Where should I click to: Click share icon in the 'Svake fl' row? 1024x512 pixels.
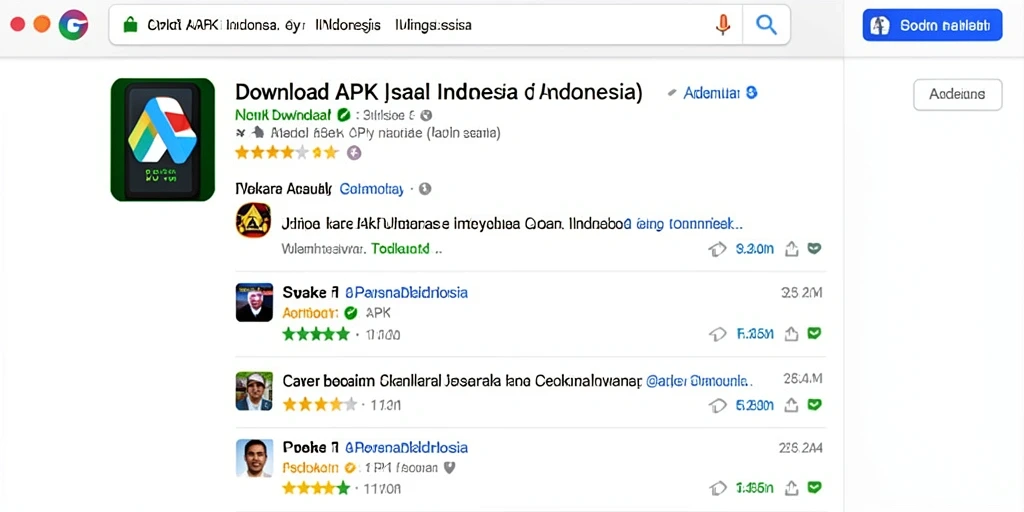pyautogui.click(x=792, y=334)
